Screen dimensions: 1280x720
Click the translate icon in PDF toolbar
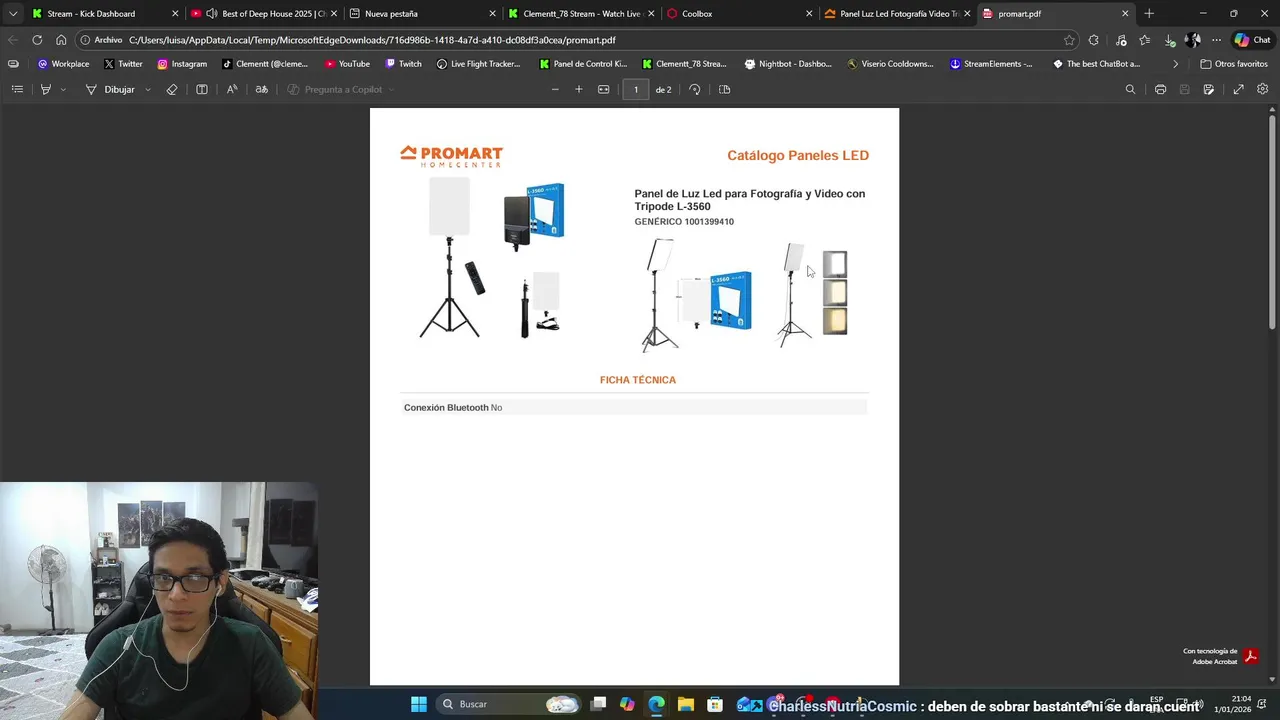click(x=262, y=89)
